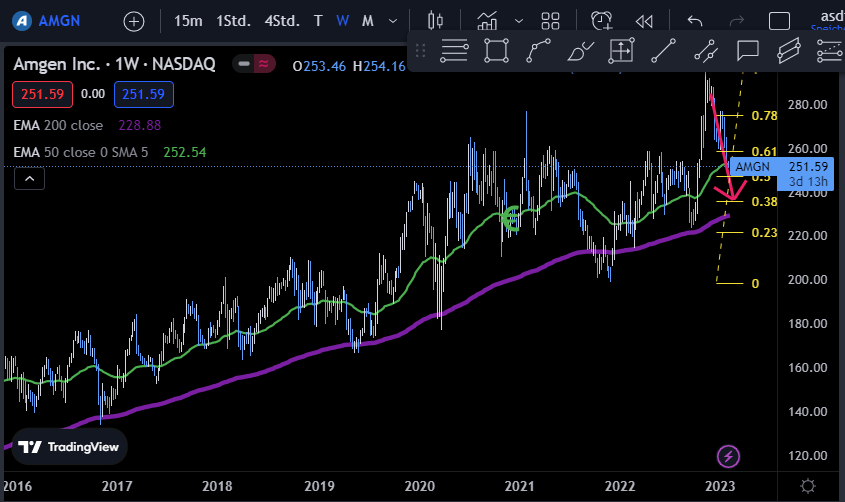Open indicator templates four-squares icon
Screen dimensions: 845x502
(x=550, y=21)
